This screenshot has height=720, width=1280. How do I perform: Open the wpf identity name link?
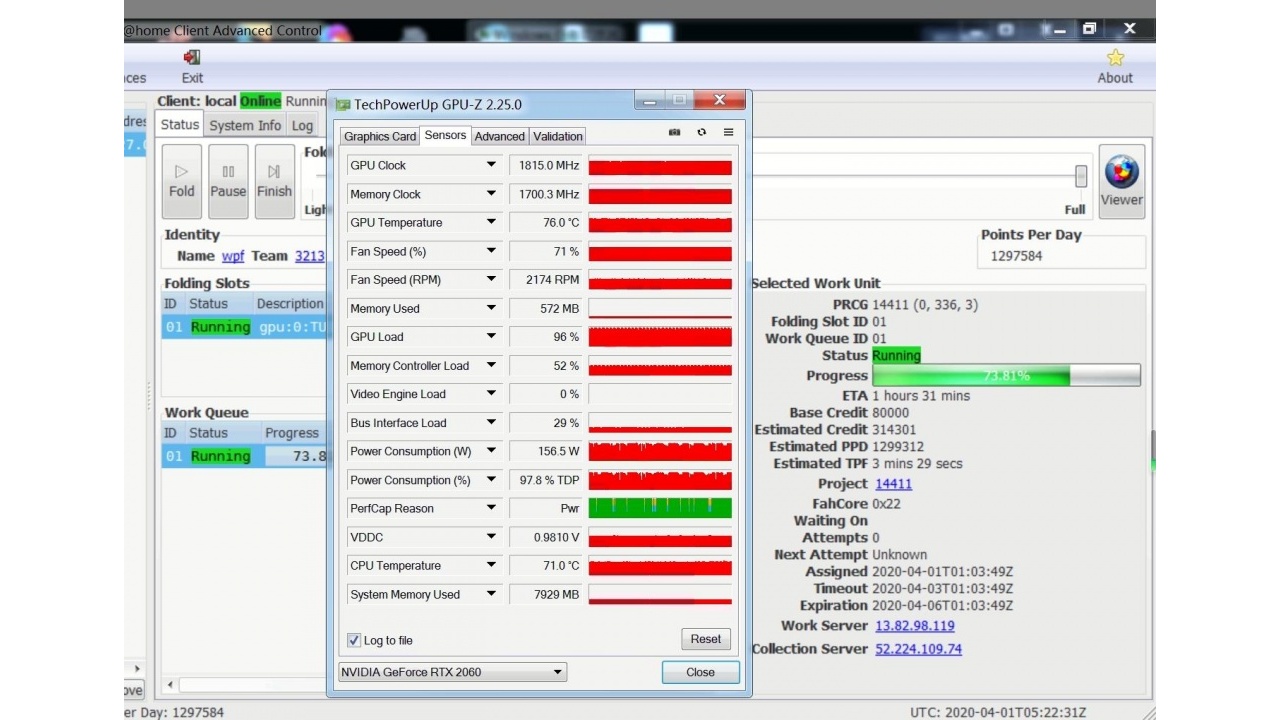point(233,256)
